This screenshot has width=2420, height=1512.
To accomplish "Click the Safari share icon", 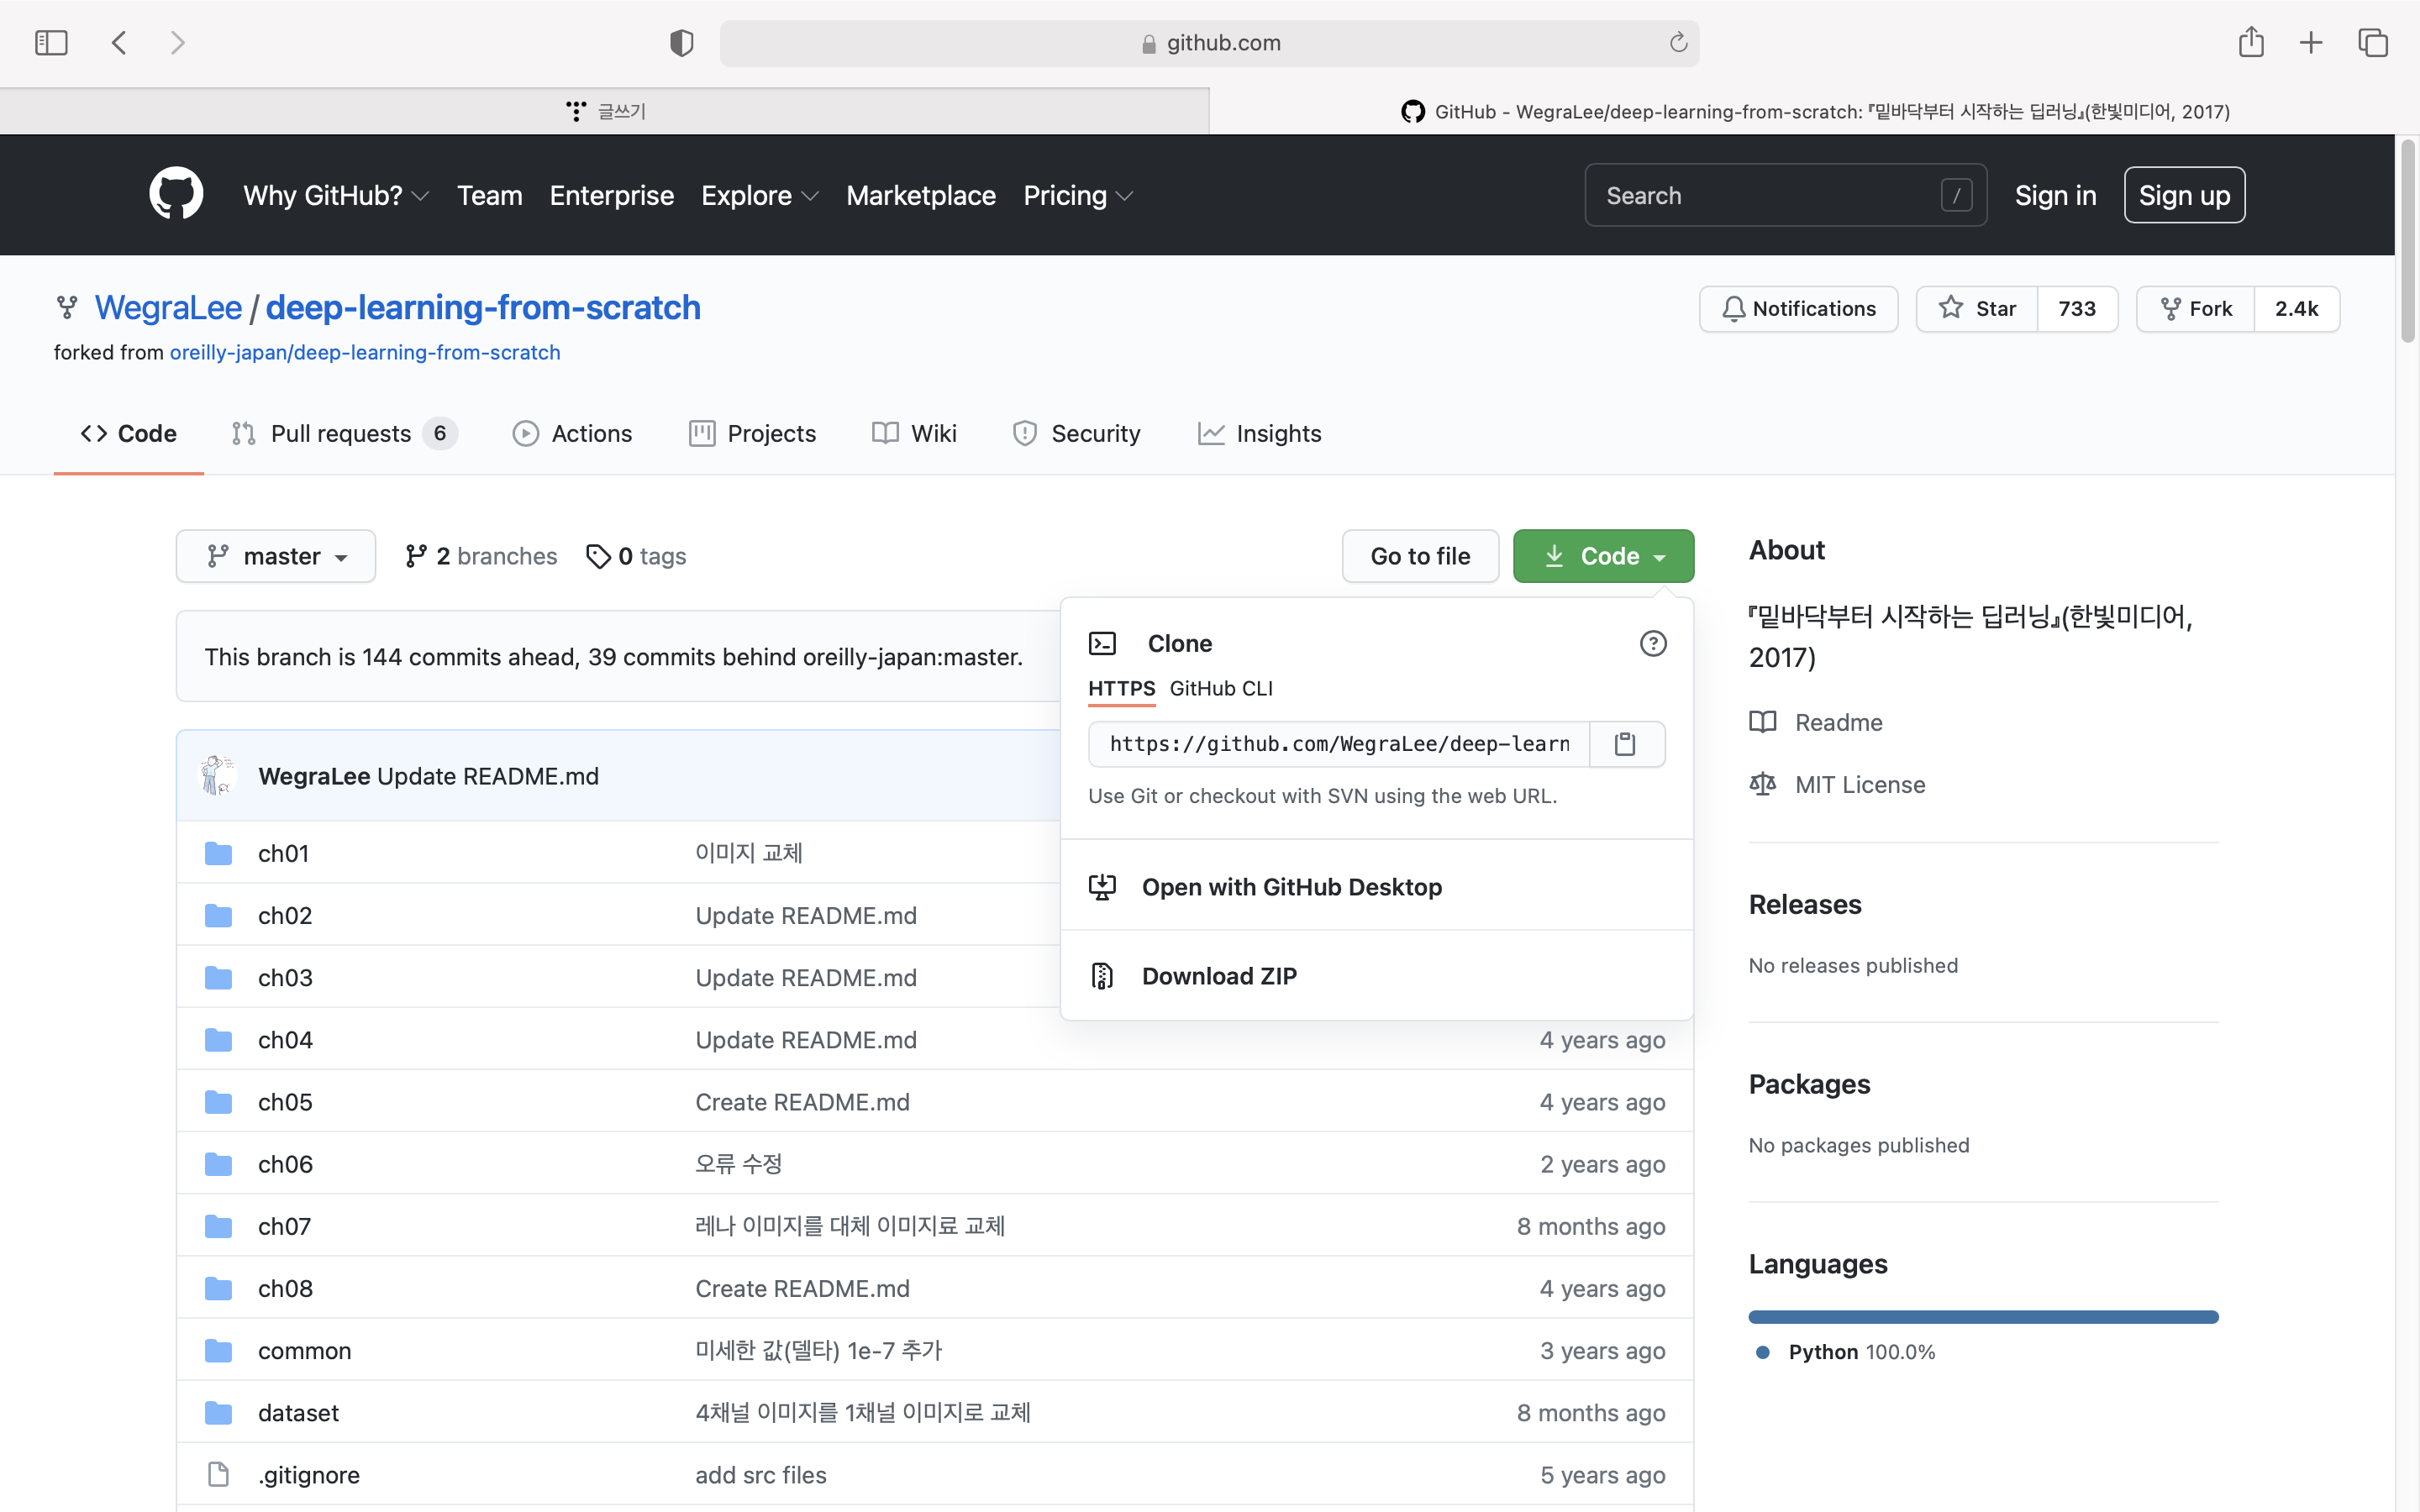I will [2251, 42].
